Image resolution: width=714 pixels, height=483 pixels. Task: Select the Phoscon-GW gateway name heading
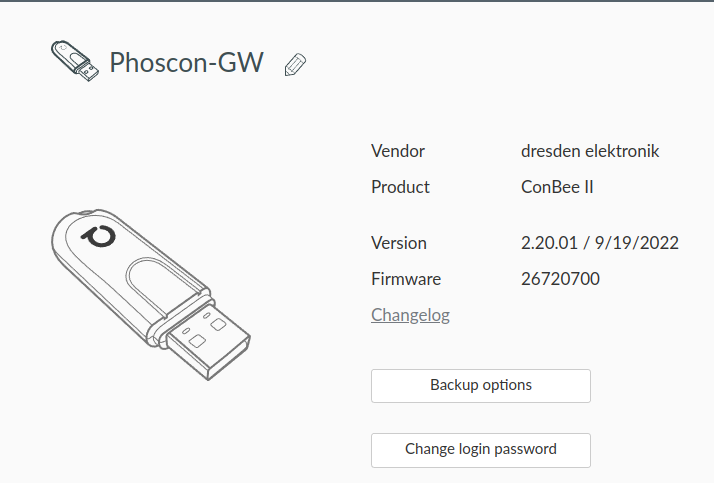[x=186, y=64]
